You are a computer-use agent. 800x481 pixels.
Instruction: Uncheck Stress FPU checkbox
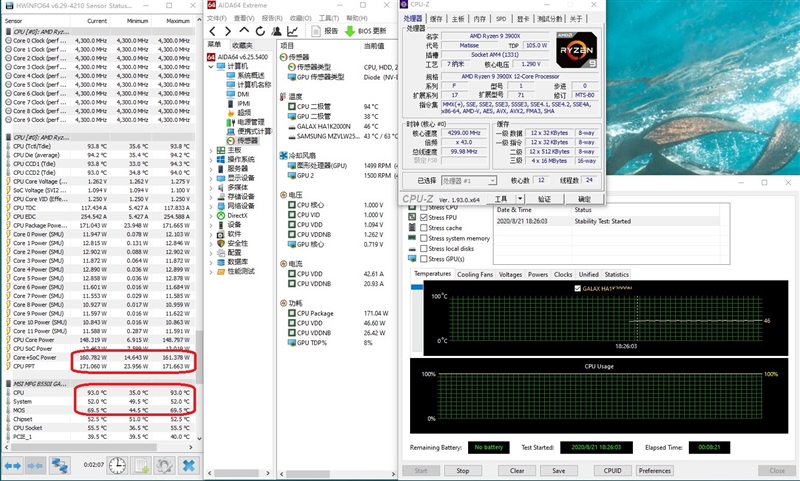(423, 217)
